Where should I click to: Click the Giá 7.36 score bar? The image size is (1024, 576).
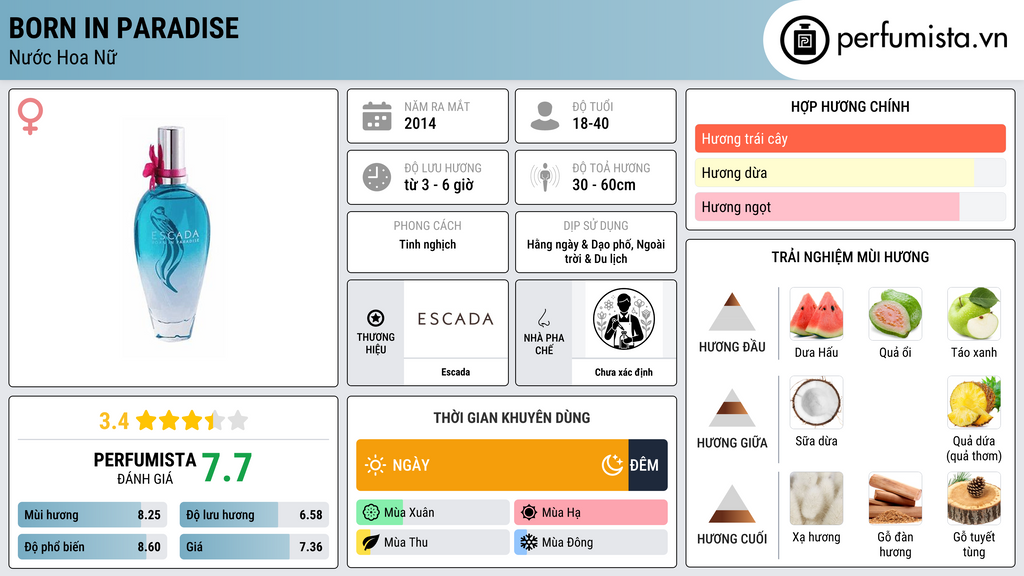click(254, 547)
